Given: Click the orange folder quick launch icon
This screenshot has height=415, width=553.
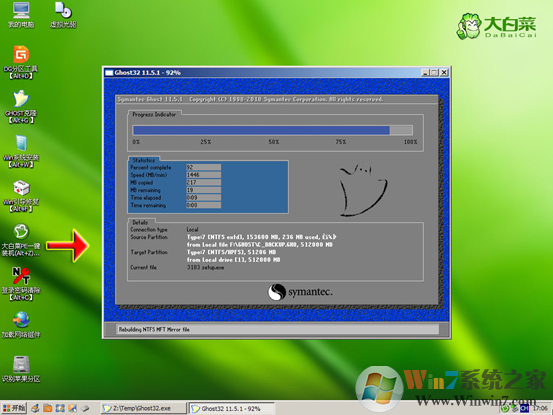Looking at the screenshot, I should (48, 408).
